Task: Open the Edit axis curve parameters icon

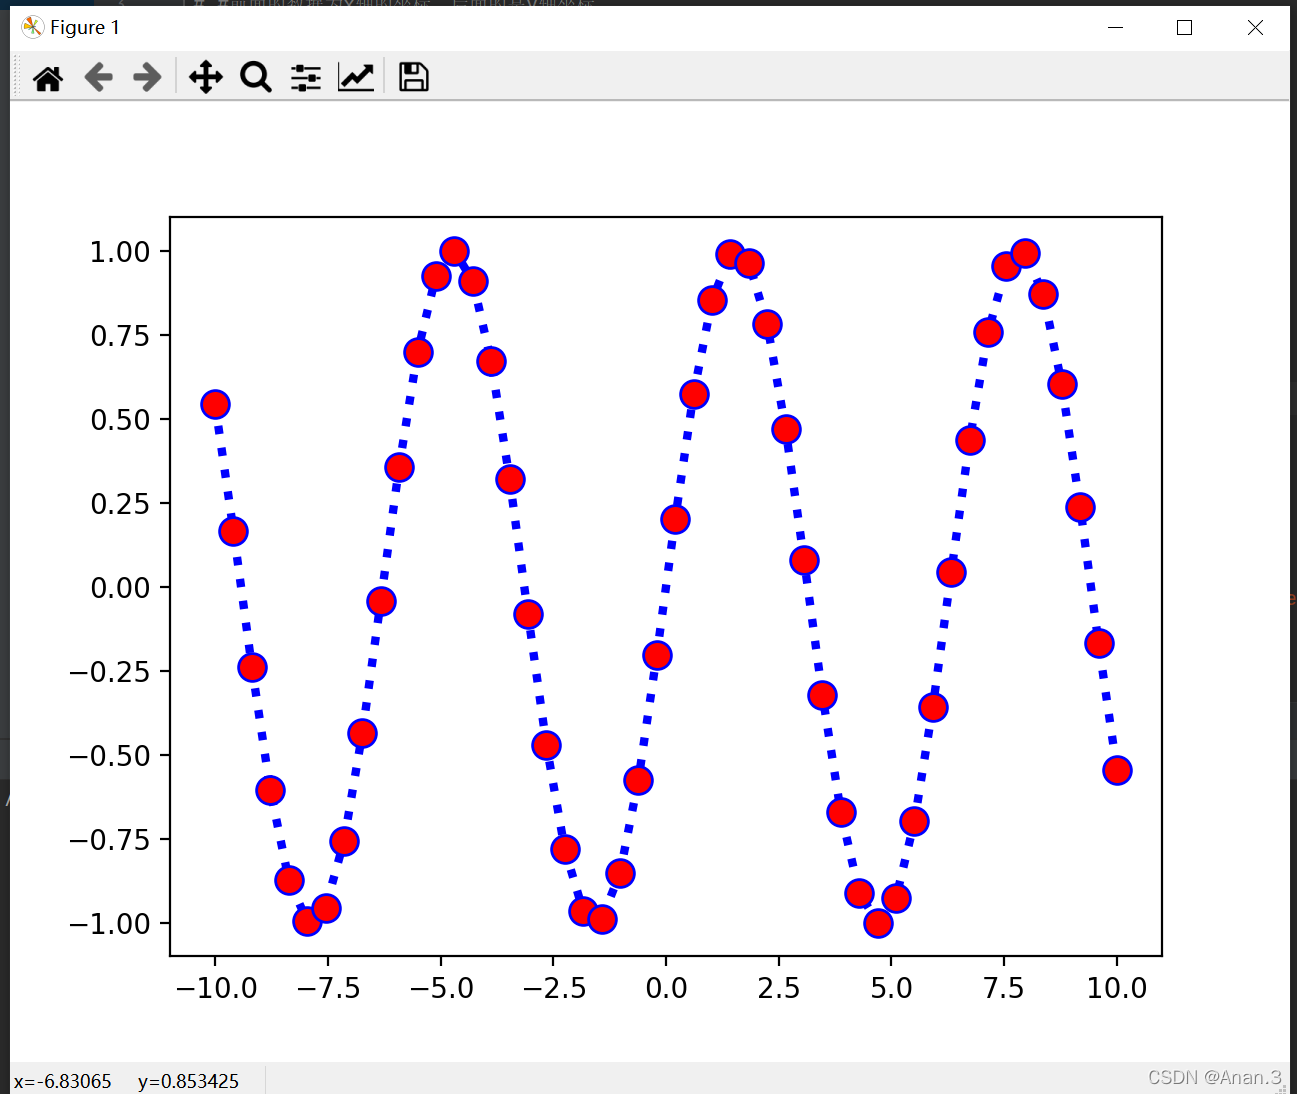Action: 356,77
